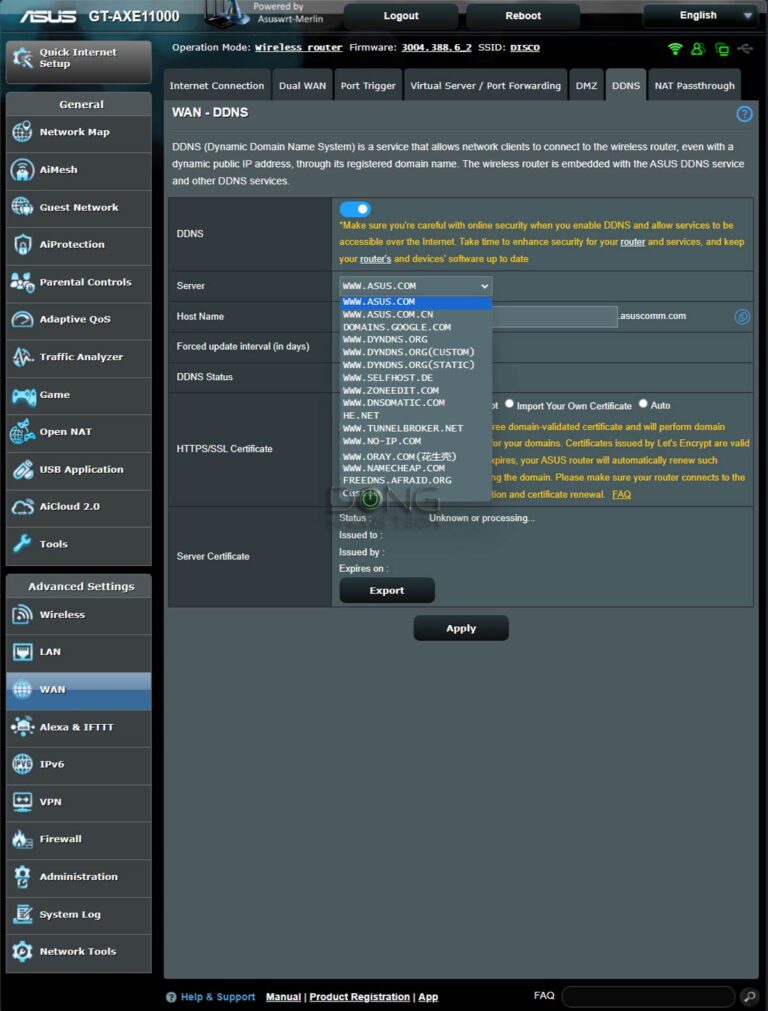The width and height of the screenshot is (768, 1011).
Task: Click the IPv6 icon
Action: pyautogui.click(x=22, y=764)
